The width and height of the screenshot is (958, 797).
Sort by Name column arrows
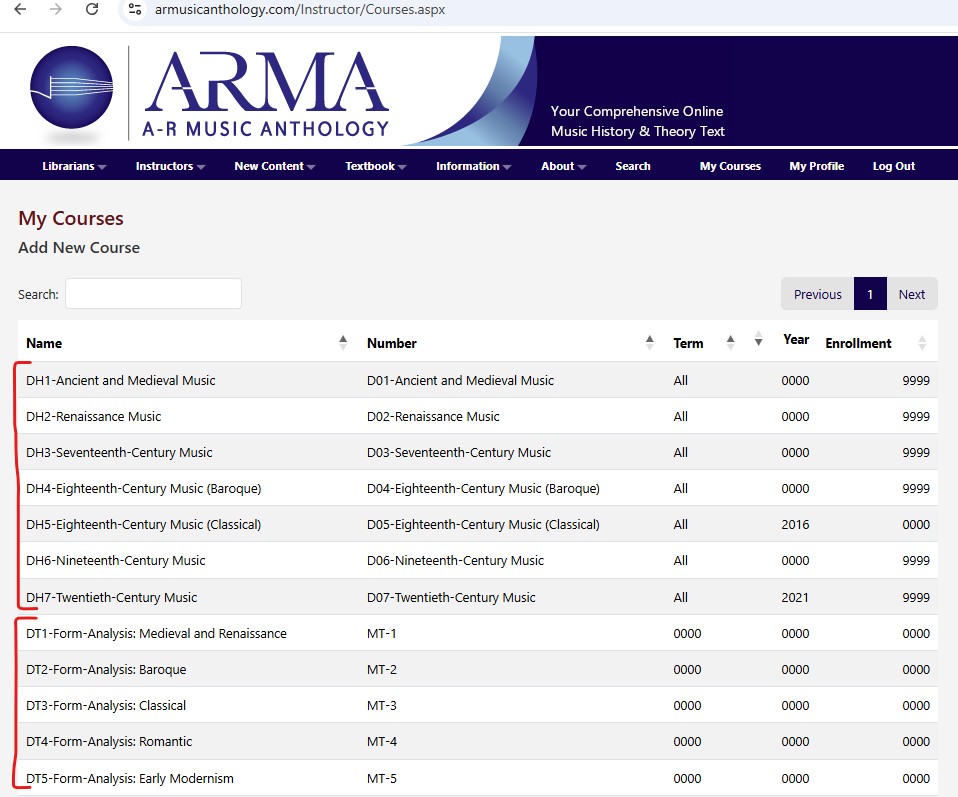click(x=343, y=342)
